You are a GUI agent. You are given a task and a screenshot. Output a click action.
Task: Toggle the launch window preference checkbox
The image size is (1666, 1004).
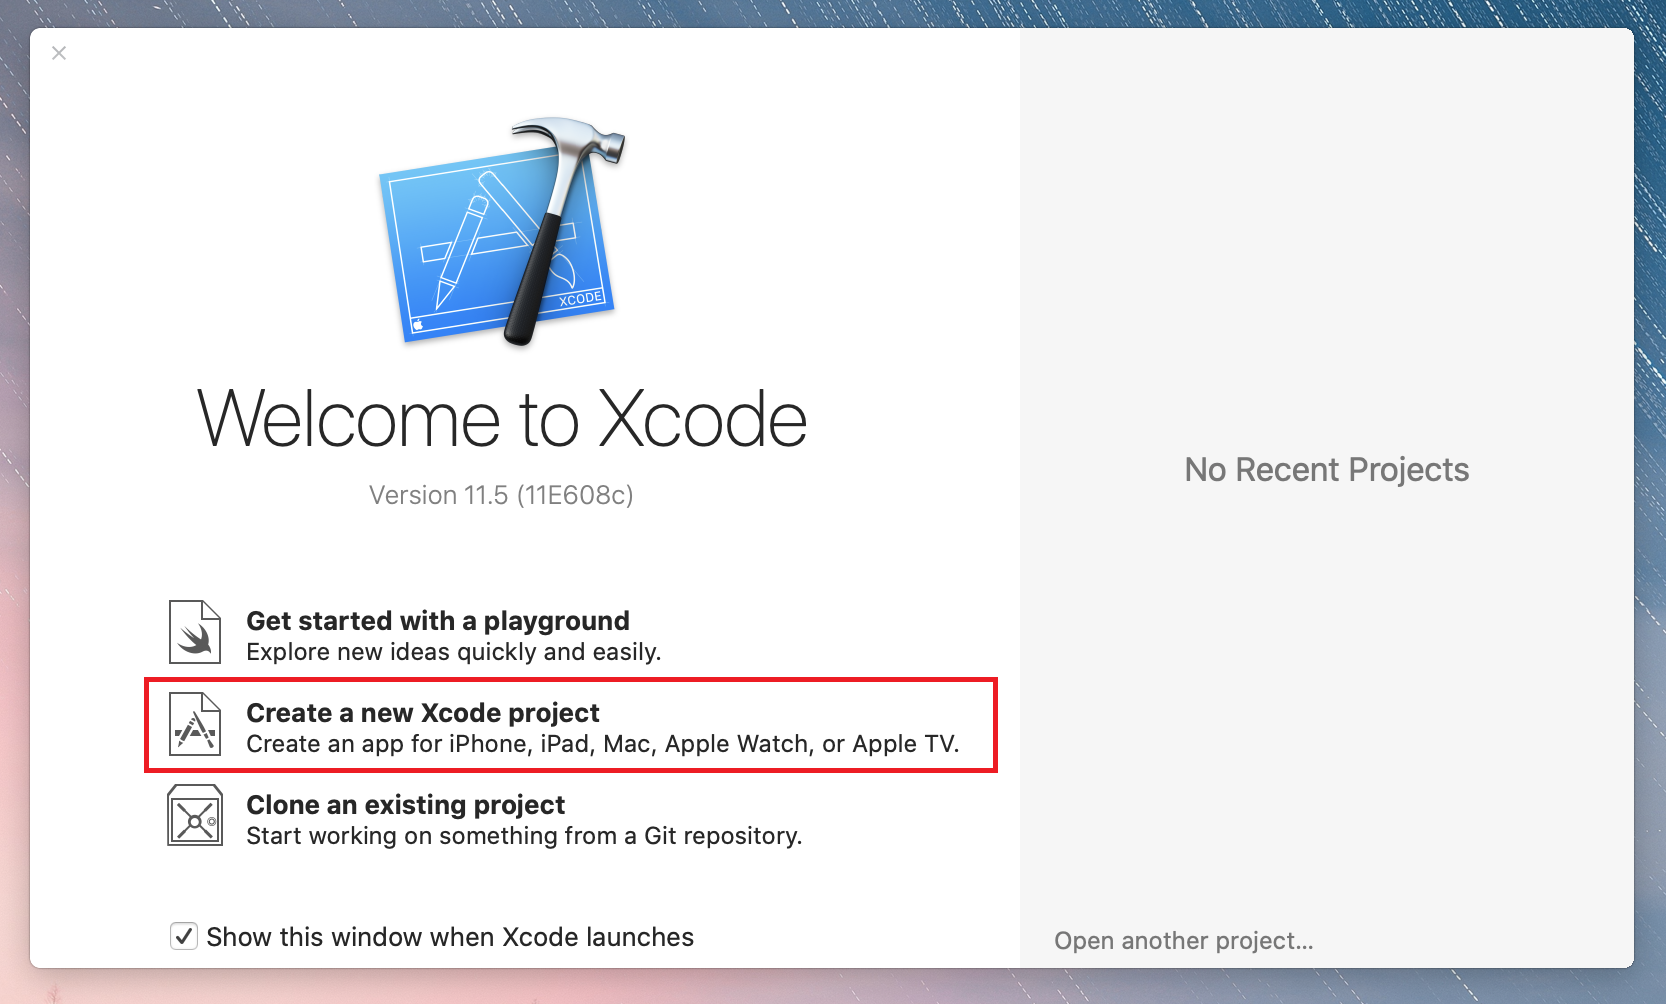[183, 937]
